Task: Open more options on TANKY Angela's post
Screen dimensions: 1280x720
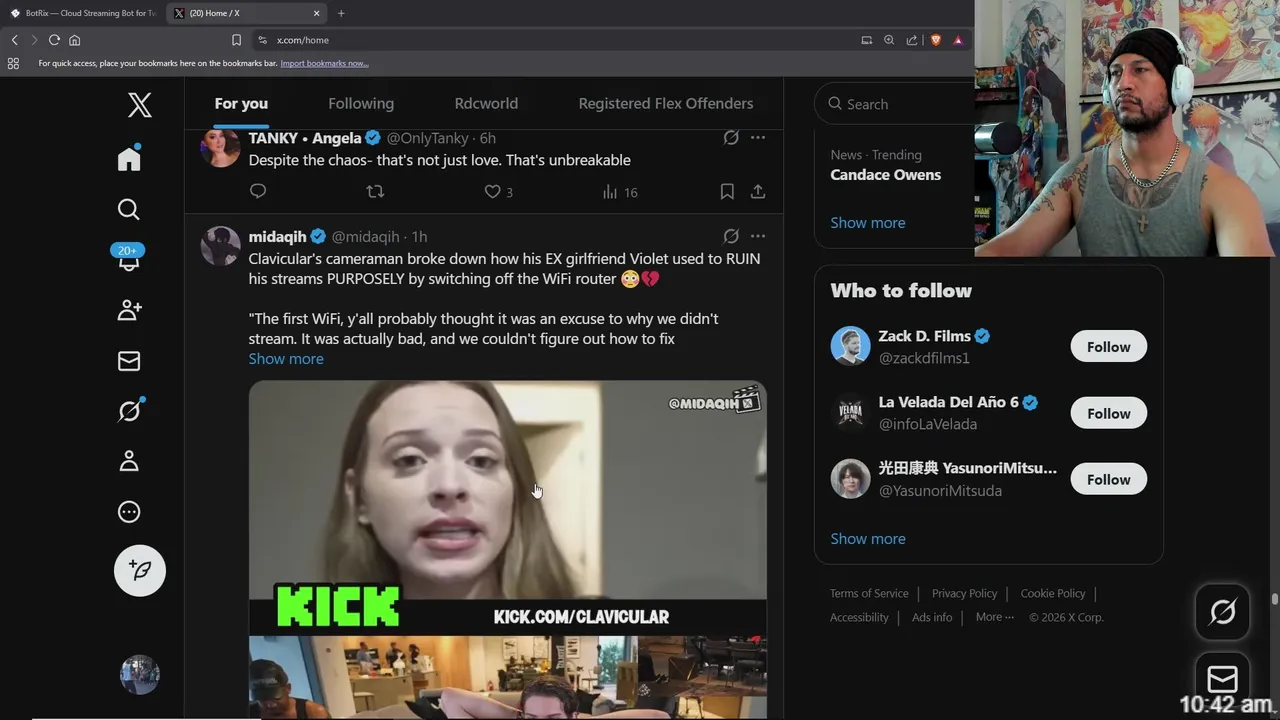Action: click(x=758, y=138)
